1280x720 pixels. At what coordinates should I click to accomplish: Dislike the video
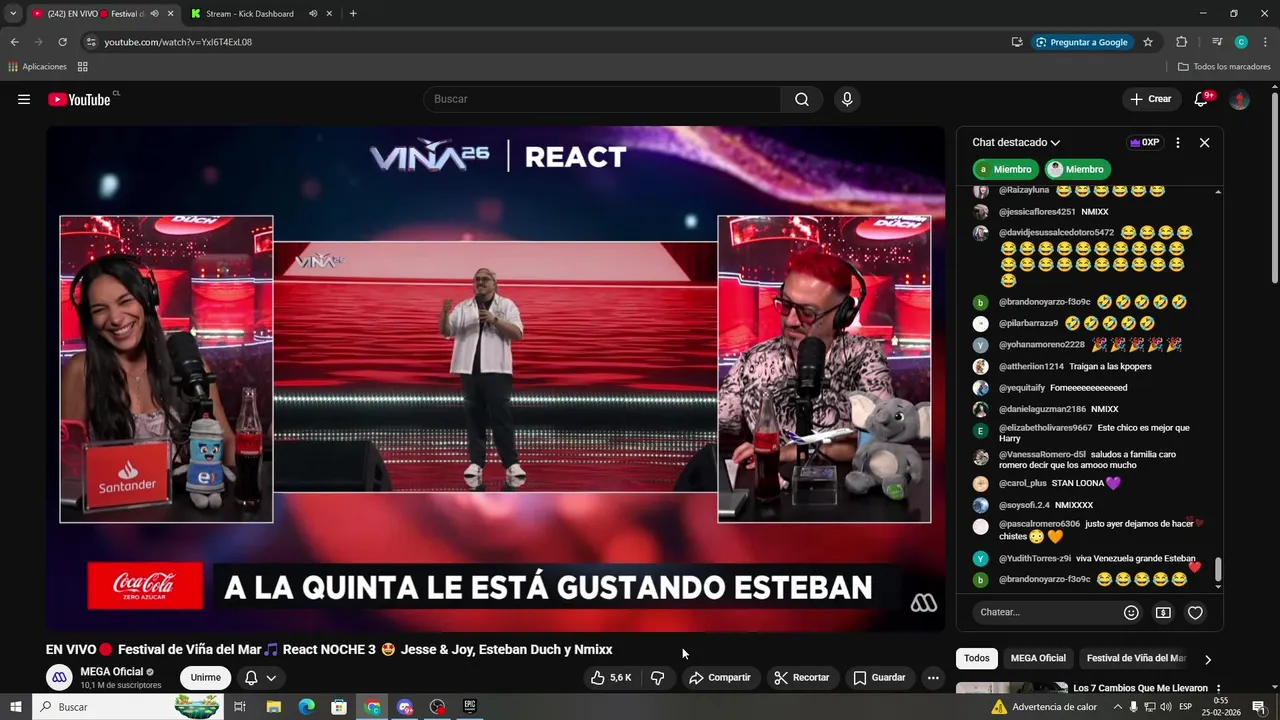tap(658, 677)
